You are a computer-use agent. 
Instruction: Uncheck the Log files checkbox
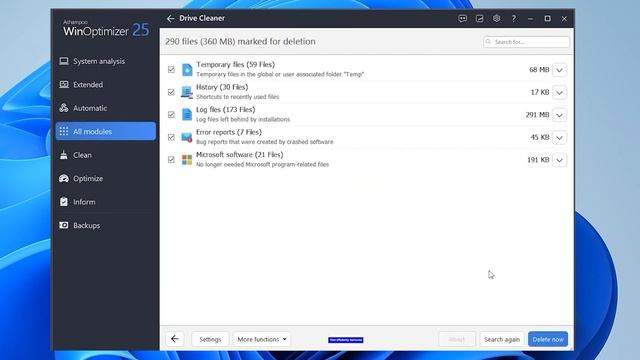[x=171, y=115]
